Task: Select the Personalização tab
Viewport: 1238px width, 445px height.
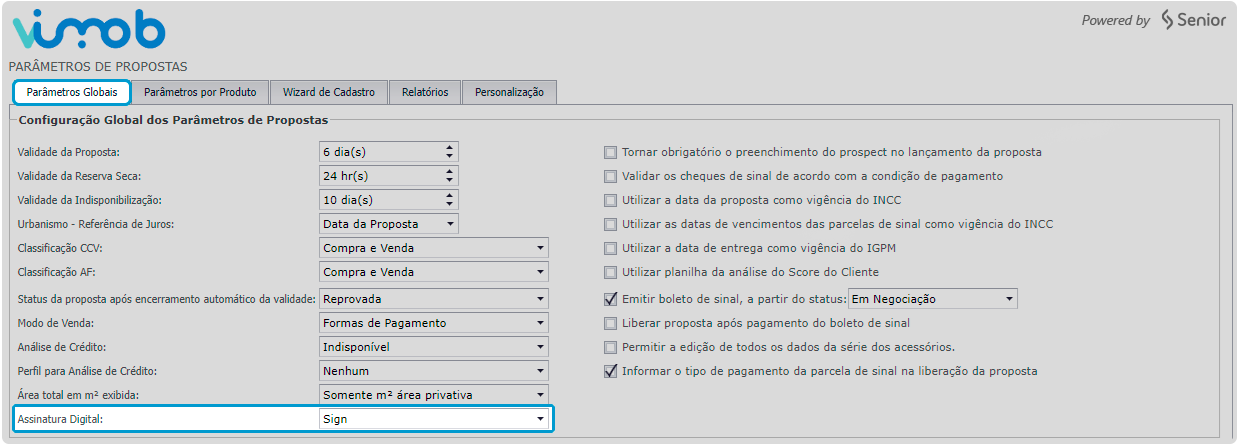Action: pyautogui.click(x=509, y=92)
